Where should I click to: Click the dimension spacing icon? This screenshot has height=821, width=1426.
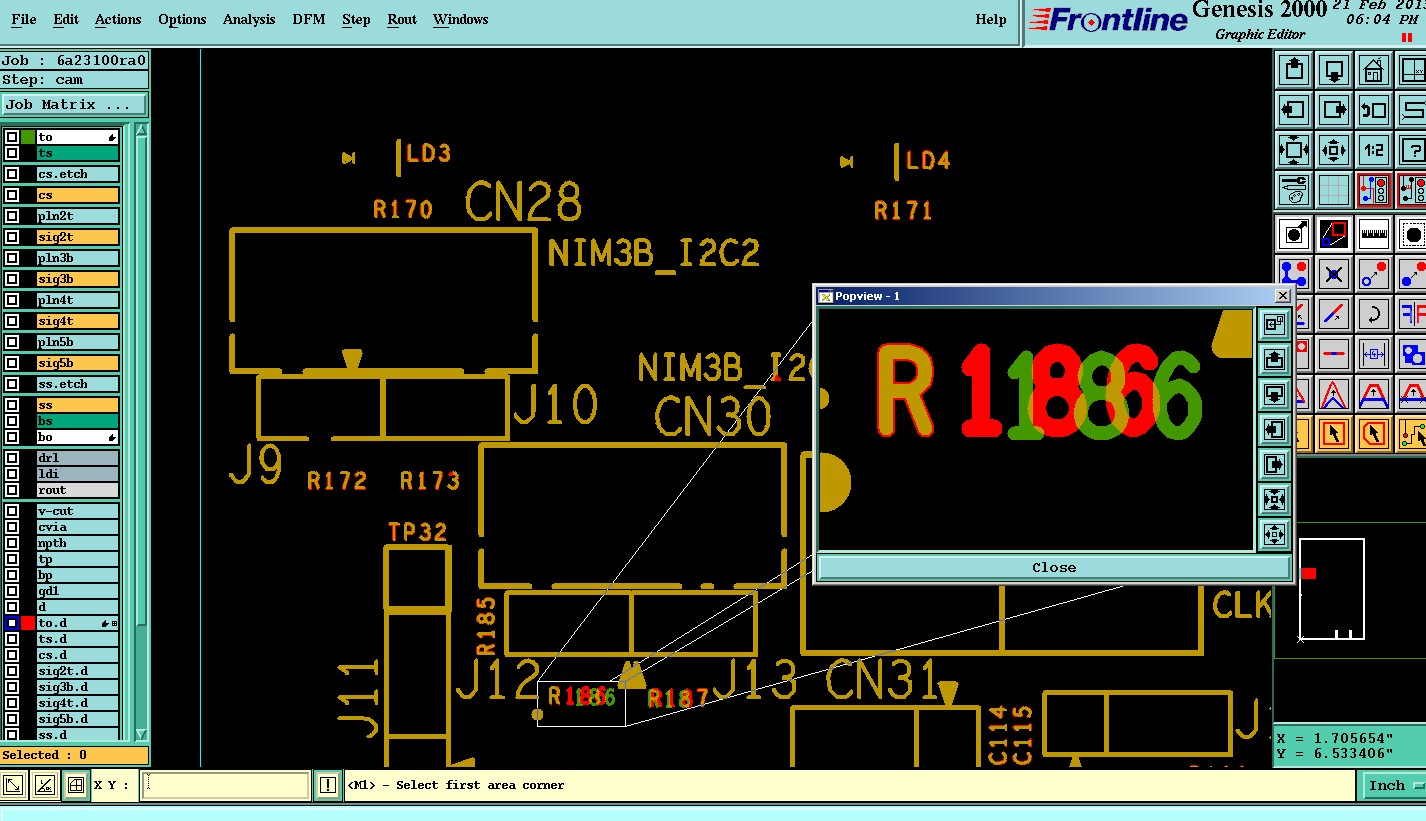[1374, 354]
